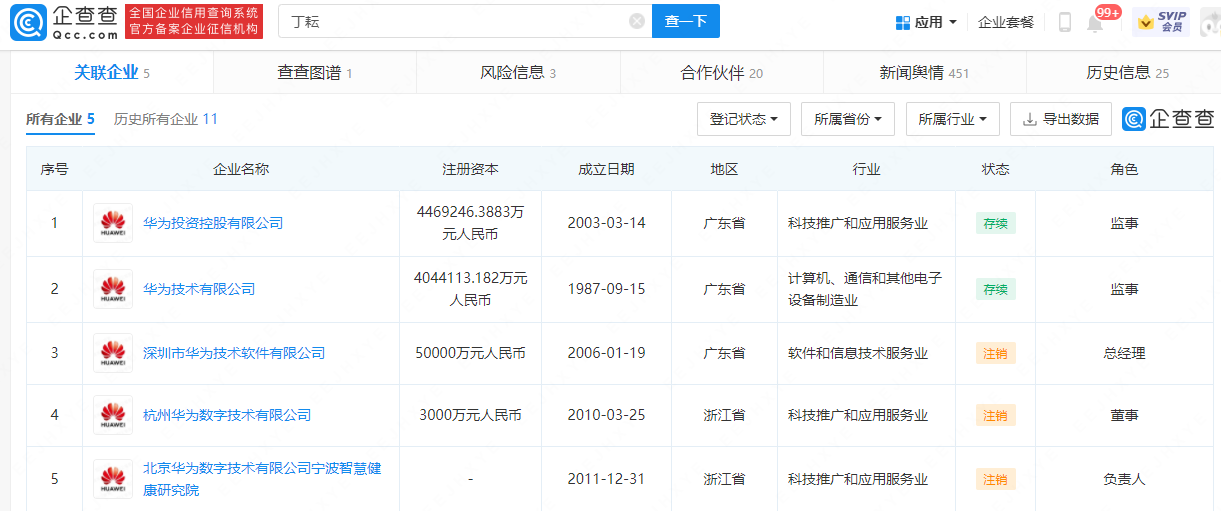Click Huawei logo of 北京华为数字技术 row

[113, 479]
